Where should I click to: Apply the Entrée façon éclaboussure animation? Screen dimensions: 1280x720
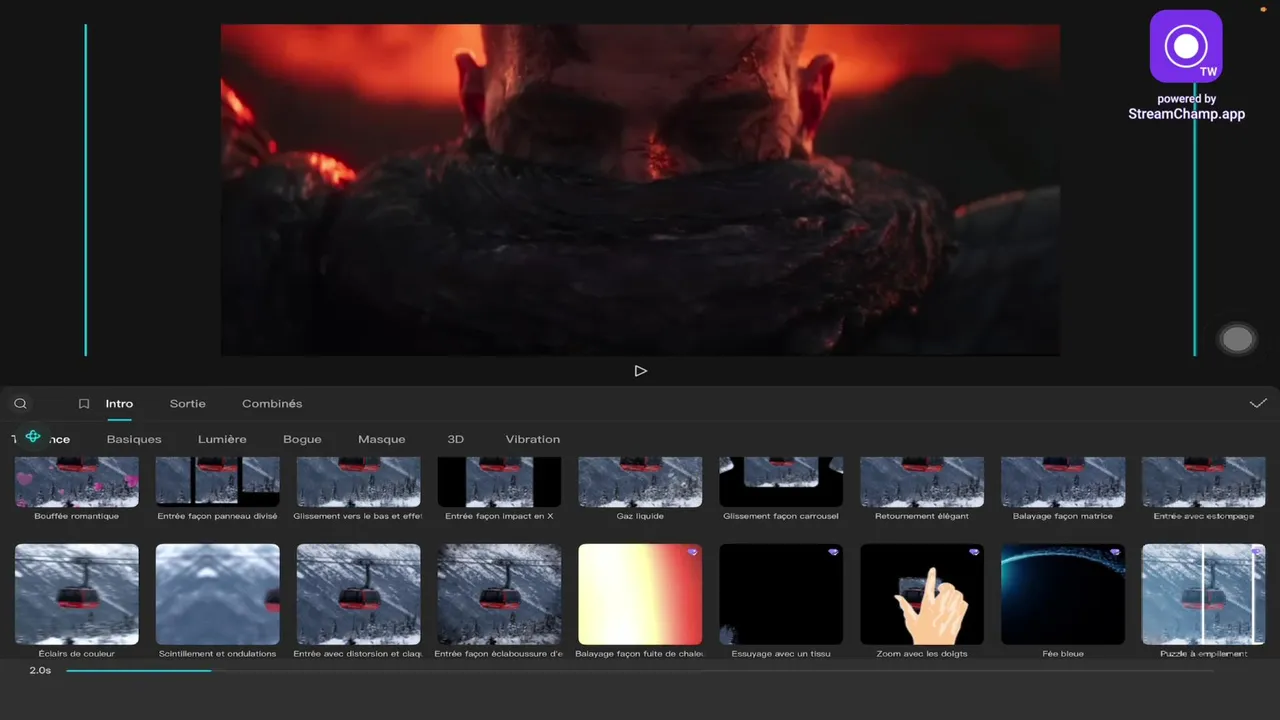[500, 594]
